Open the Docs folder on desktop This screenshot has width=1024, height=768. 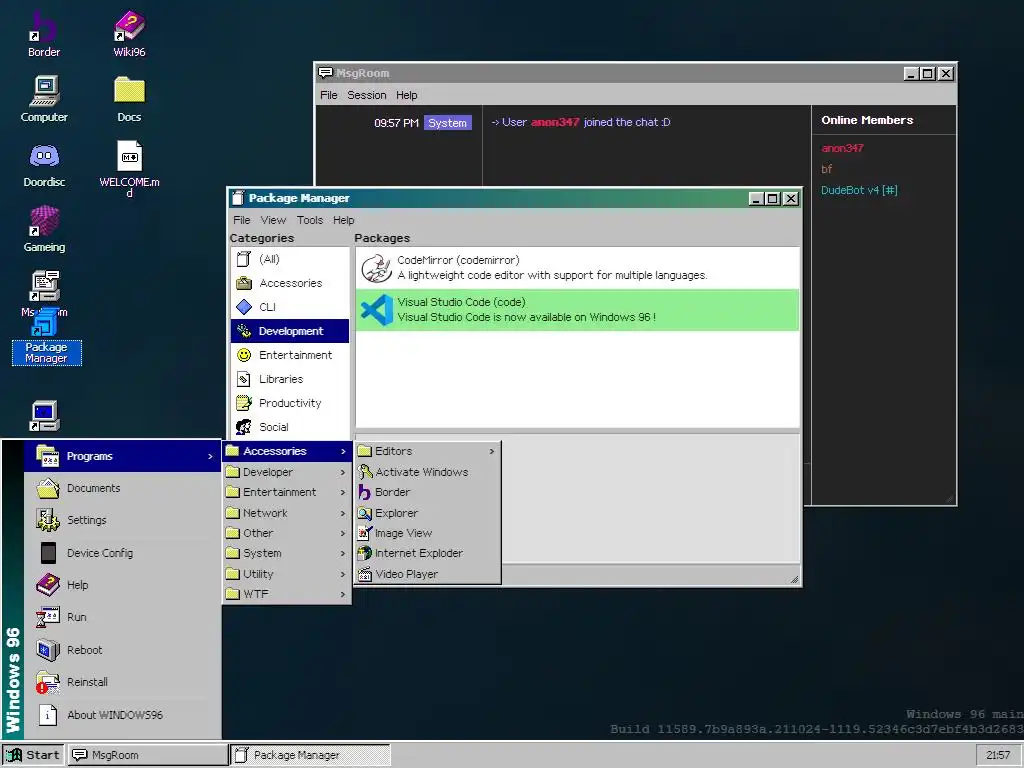tap(129, 99)
